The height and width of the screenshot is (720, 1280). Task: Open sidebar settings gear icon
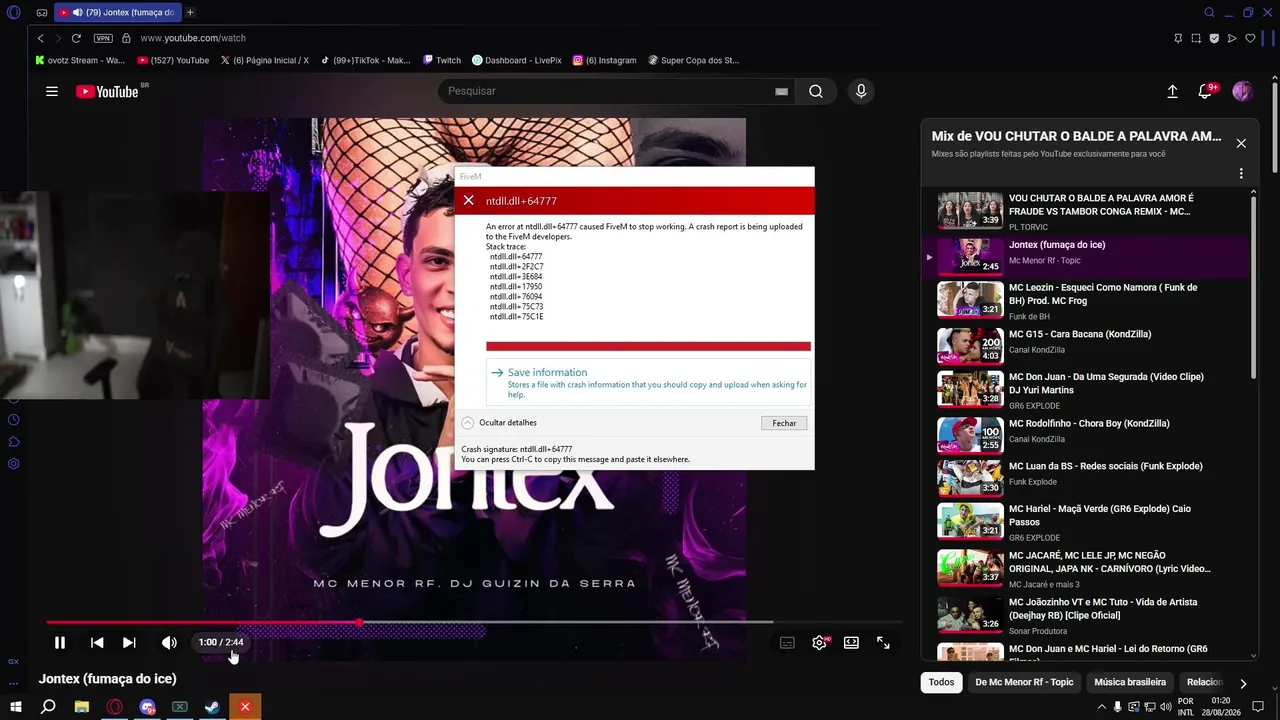(14, 464)
